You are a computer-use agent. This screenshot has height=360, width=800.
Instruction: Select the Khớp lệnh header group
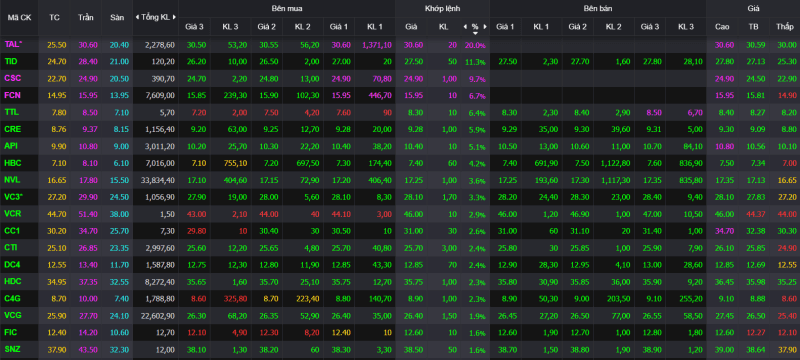[x=442, y=9]
